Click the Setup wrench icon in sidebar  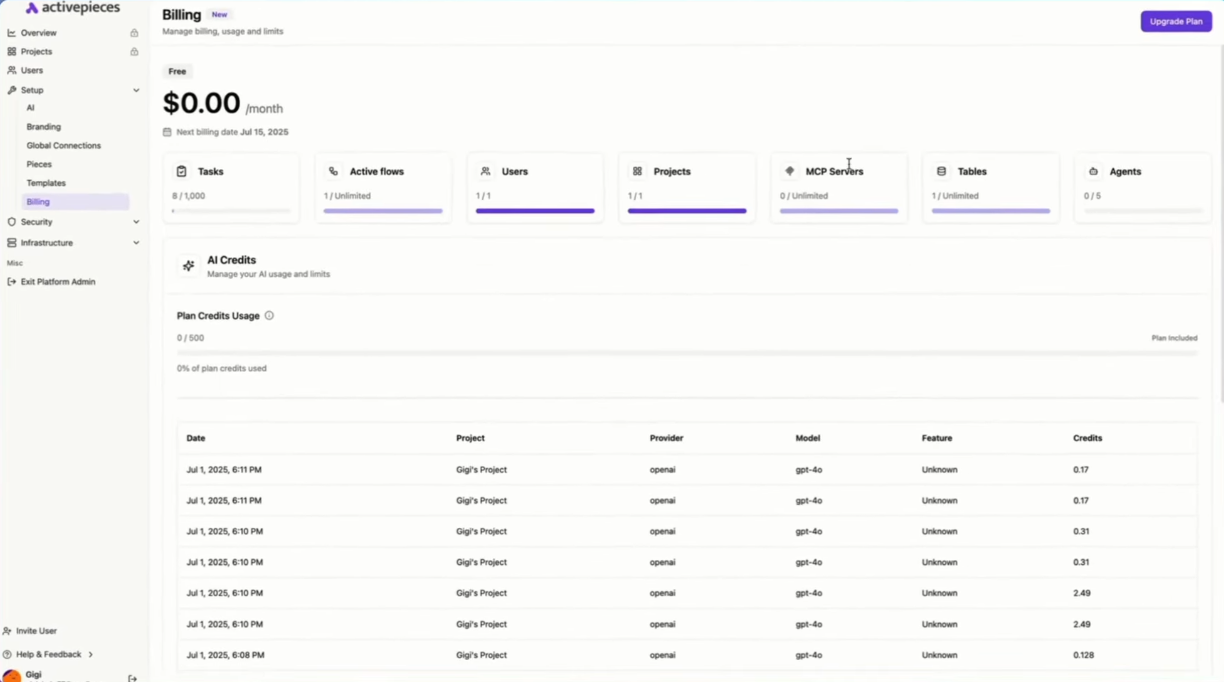[12, 90]
